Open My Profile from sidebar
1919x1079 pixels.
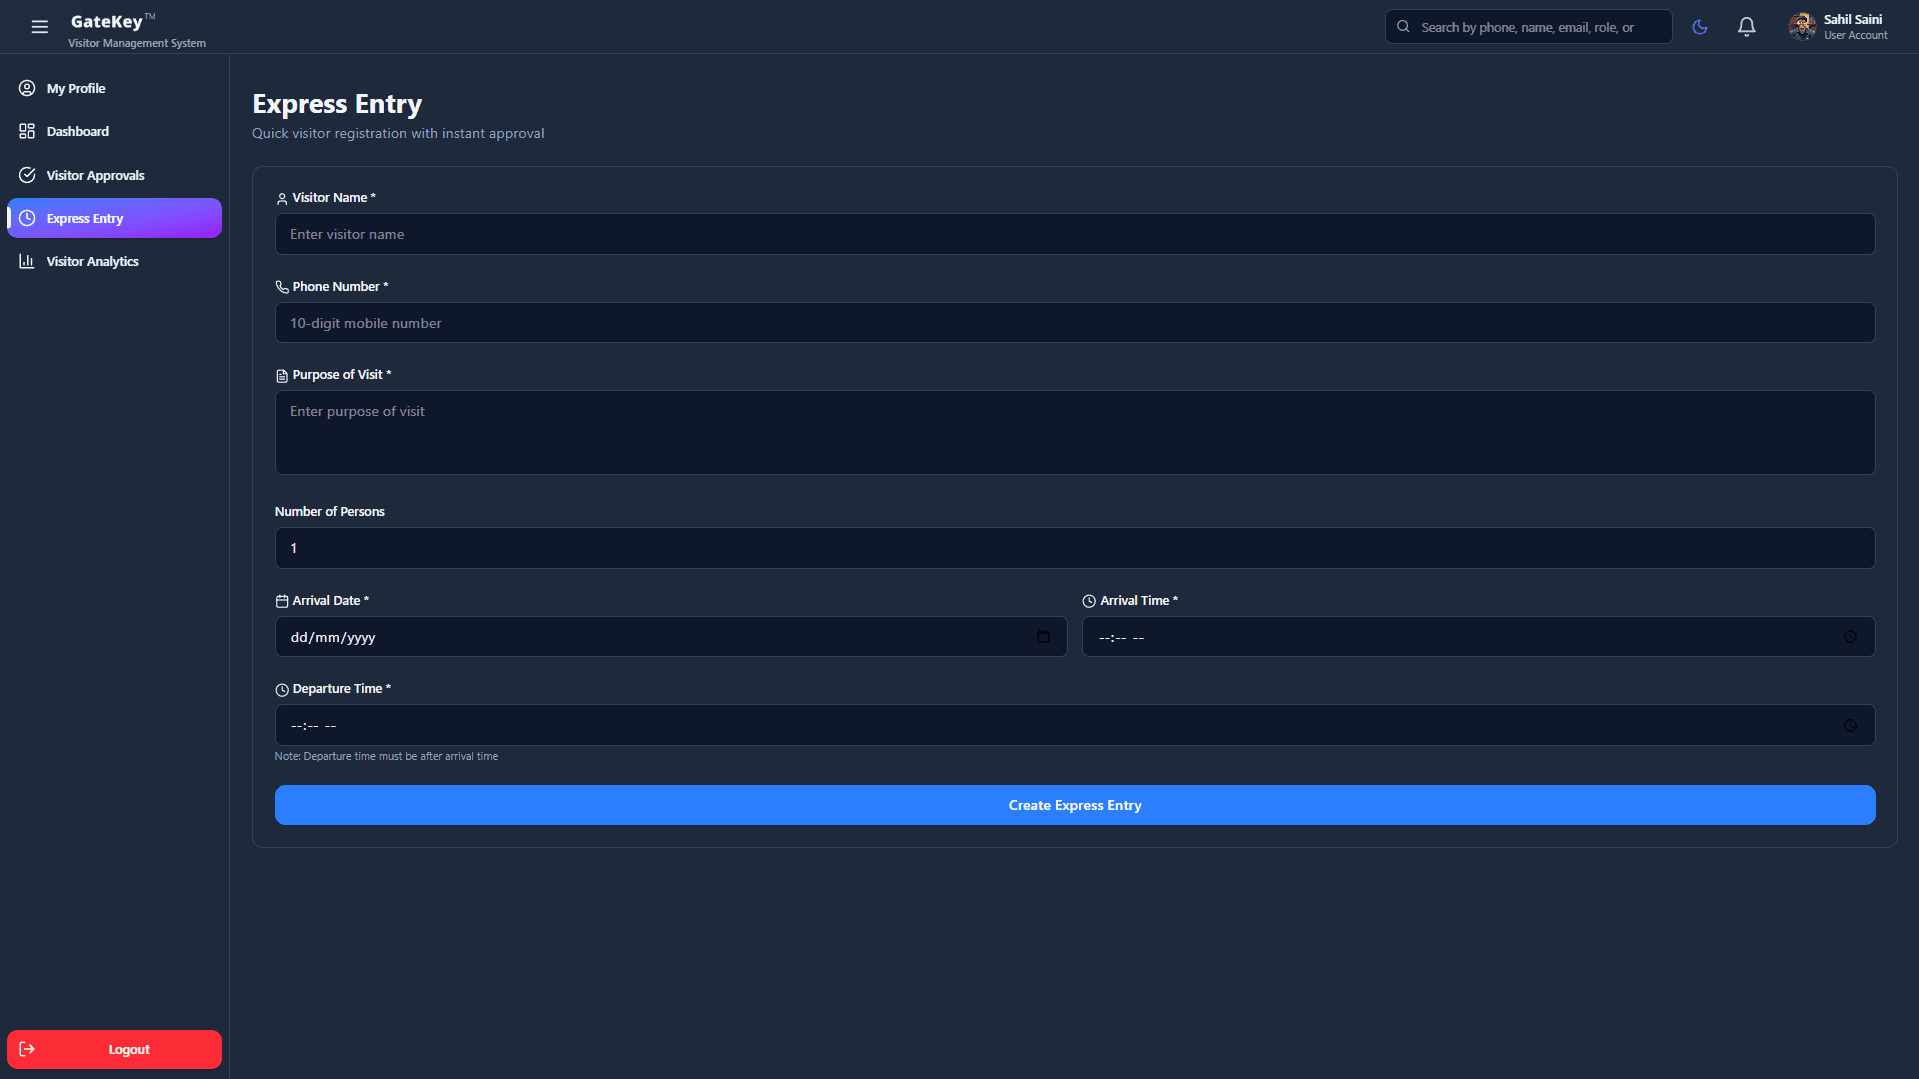pyautogui.click(x=76, y=88)
